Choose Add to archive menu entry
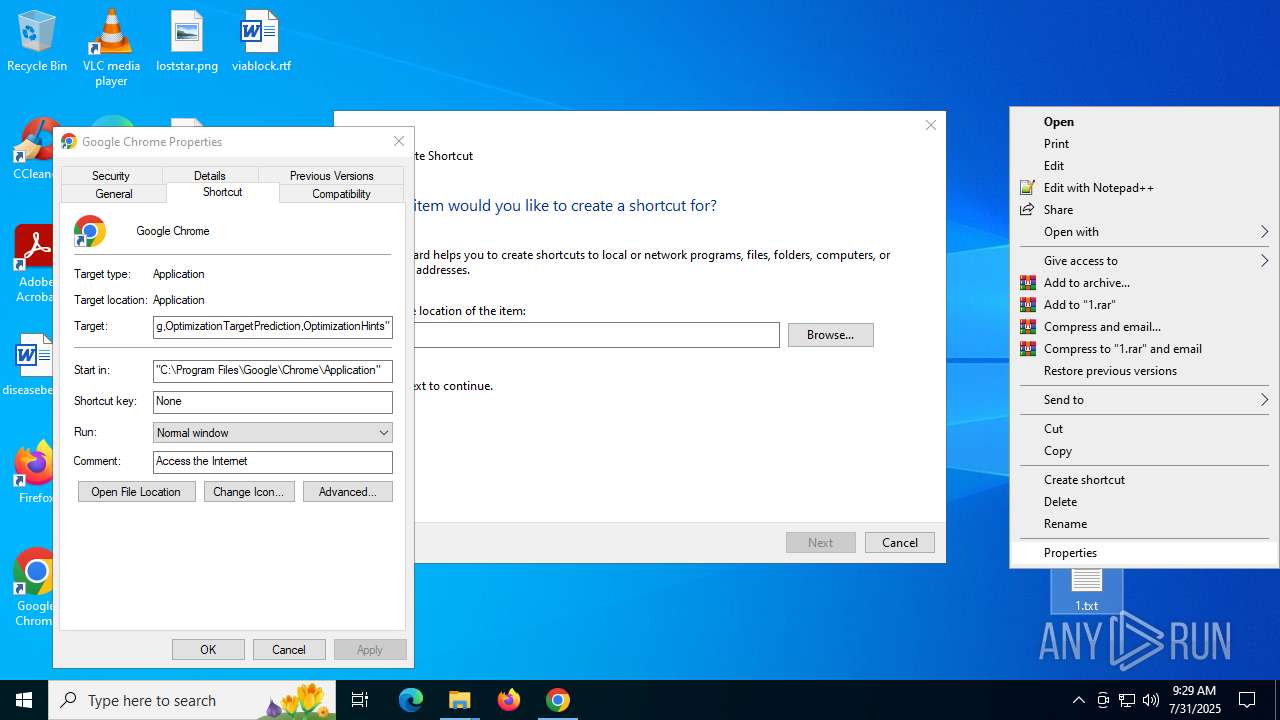 (1144, 283)
